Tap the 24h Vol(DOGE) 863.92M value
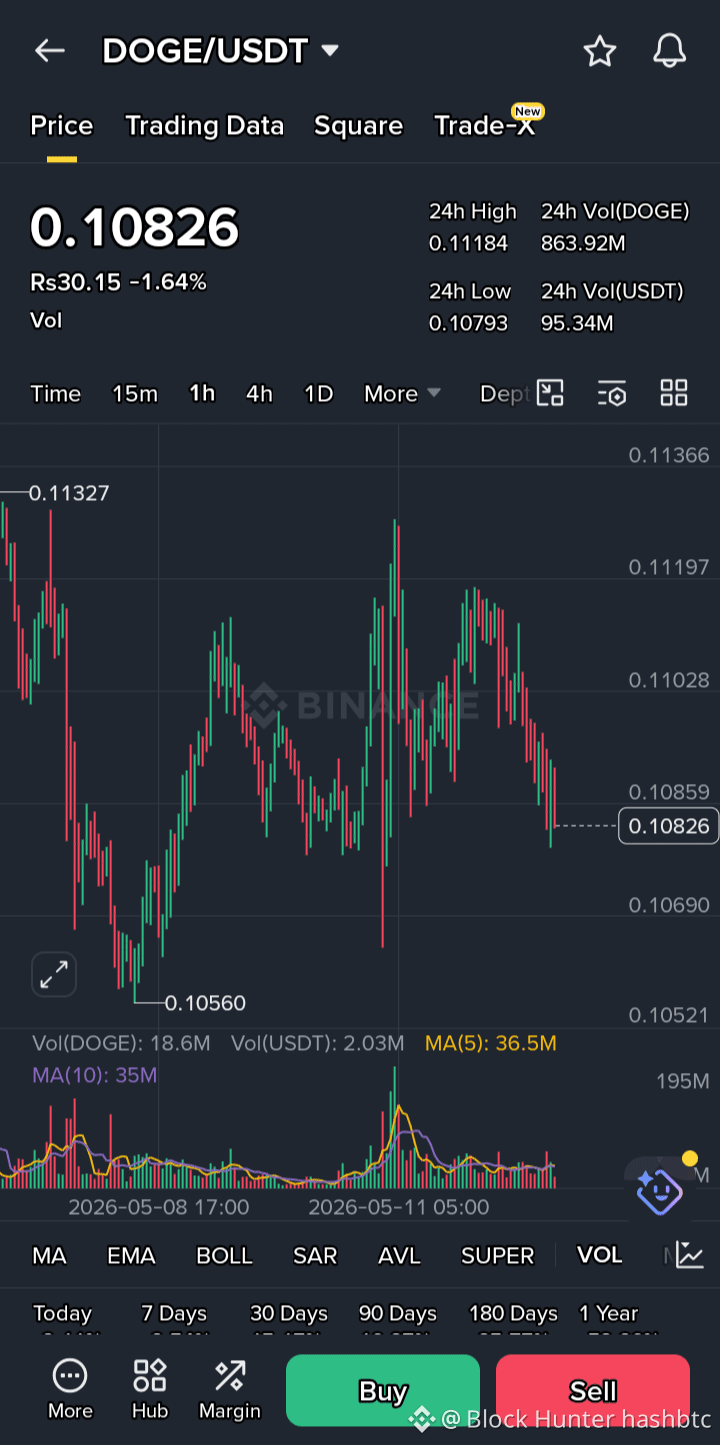 [583, 243]
